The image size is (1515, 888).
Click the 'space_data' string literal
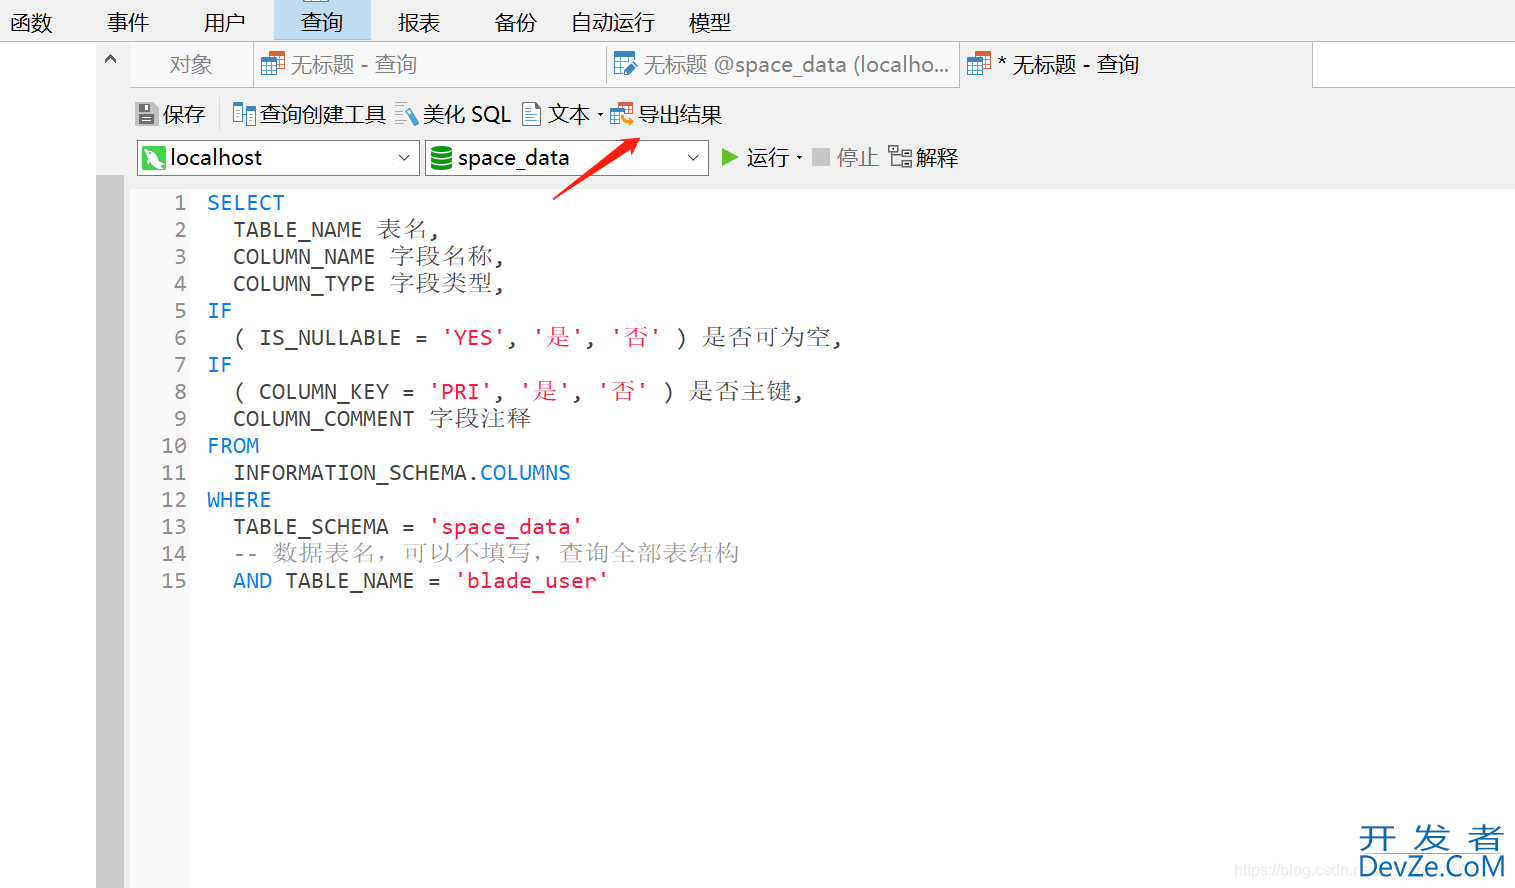(x=506, y=526)
